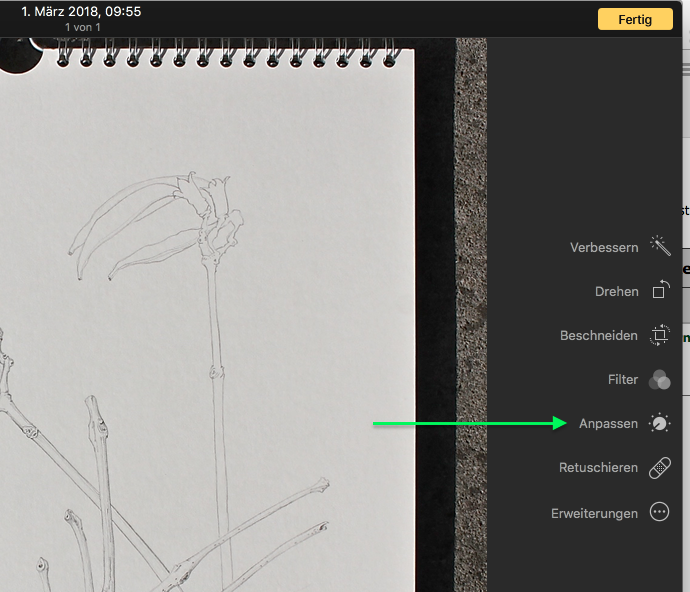Choose the Retuschieren text label

pyautogui.click(x=598, y=468)
